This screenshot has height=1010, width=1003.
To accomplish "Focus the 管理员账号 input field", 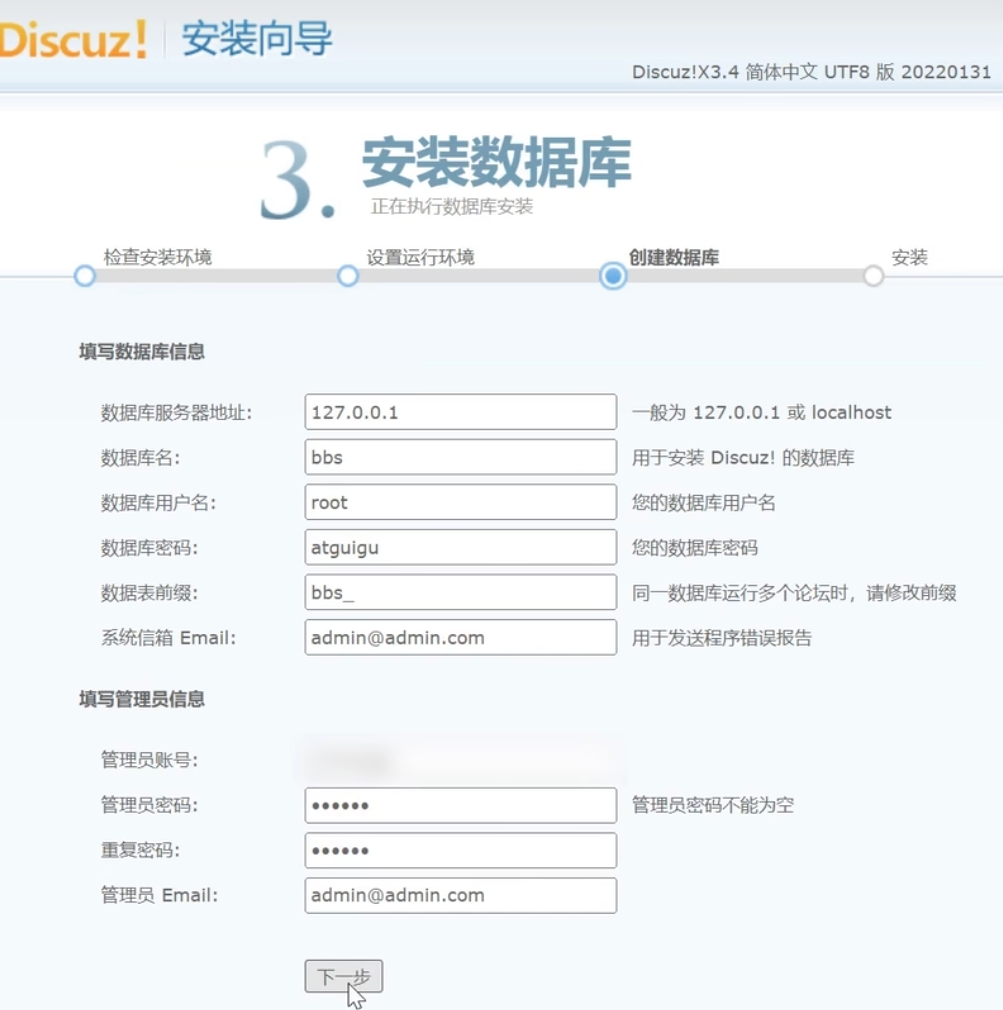I will pyautogui.click(x=460, y=761).
